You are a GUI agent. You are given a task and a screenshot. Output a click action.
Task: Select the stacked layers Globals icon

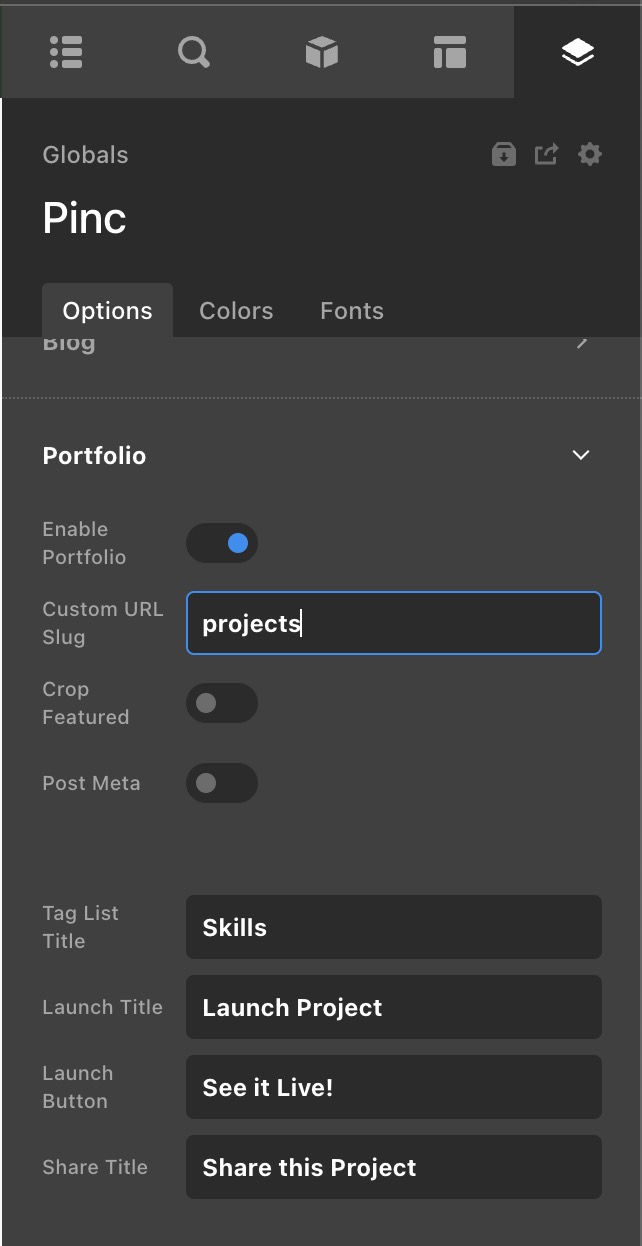coord(578,52)
